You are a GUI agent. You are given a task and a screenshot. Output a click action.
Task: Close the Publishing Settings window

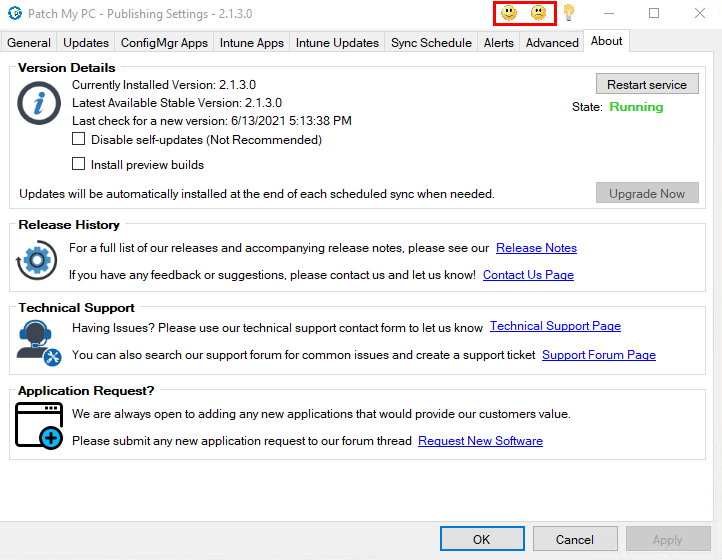click(699, 13)
